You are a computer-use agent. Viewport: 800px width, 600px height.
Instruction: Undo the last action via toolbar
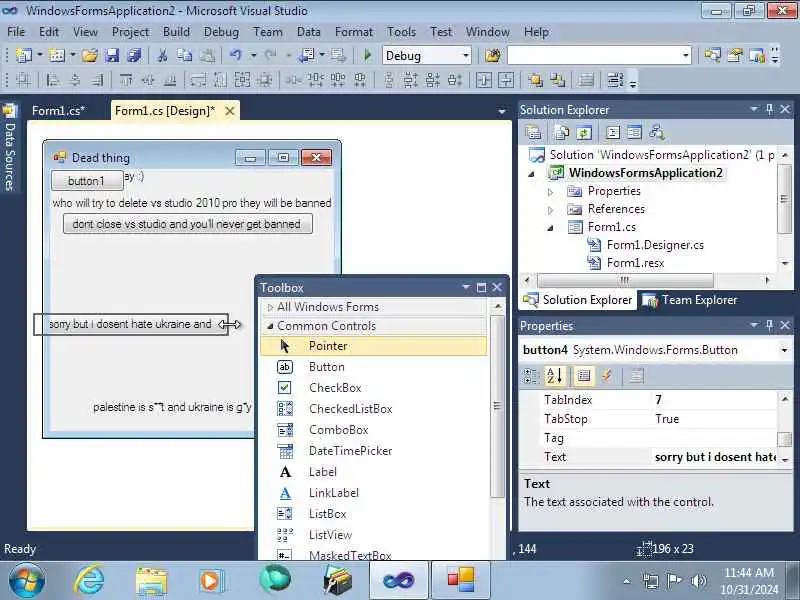[235, 55]
